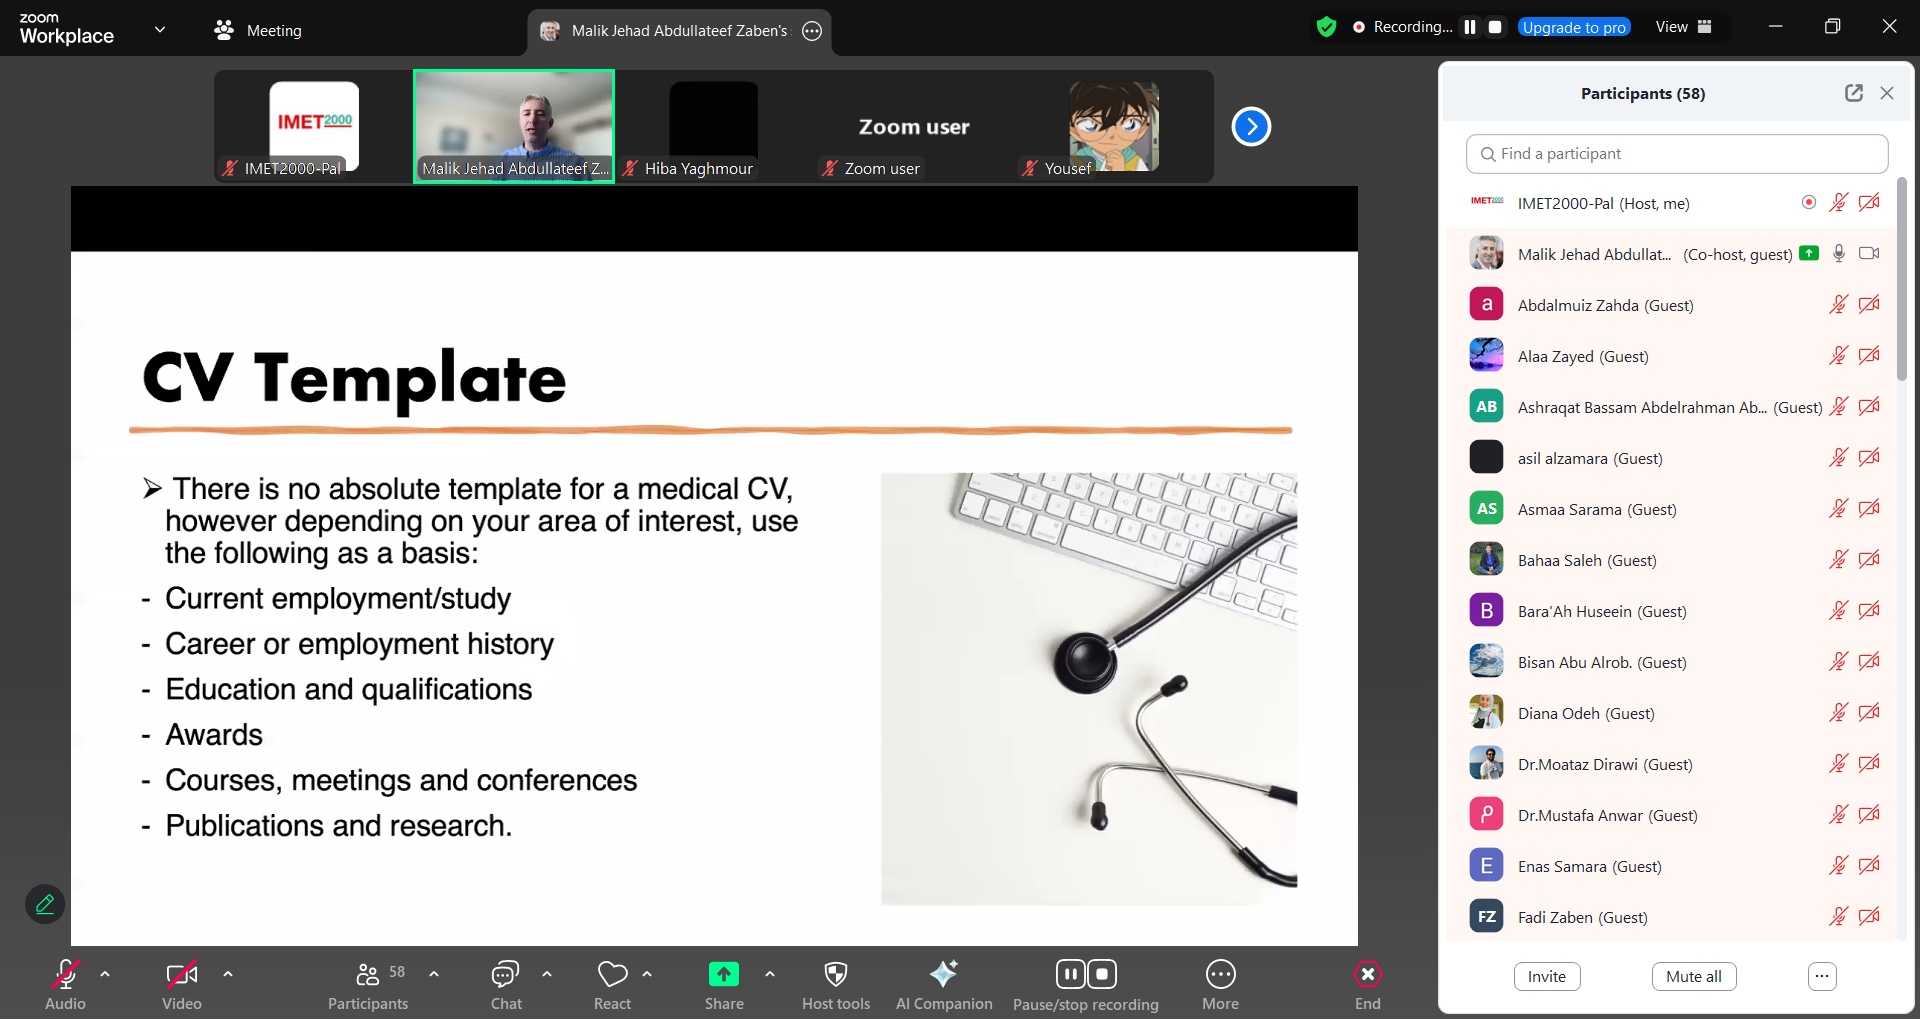Open Host tools shield icon
The image size is (1920, 1020).
coord(835,975)
